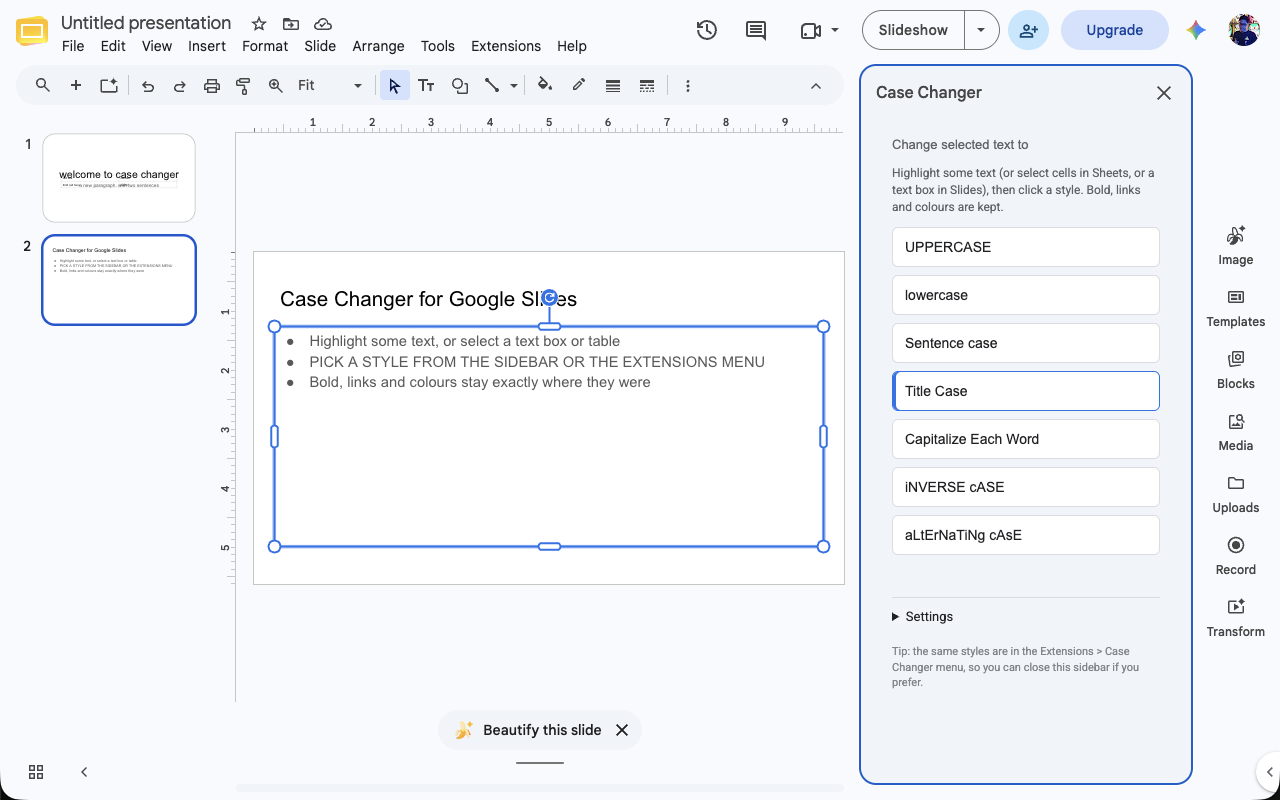Open the border color pencil
This screenshot has width=1280, height=800.
[x=579, y=86]
